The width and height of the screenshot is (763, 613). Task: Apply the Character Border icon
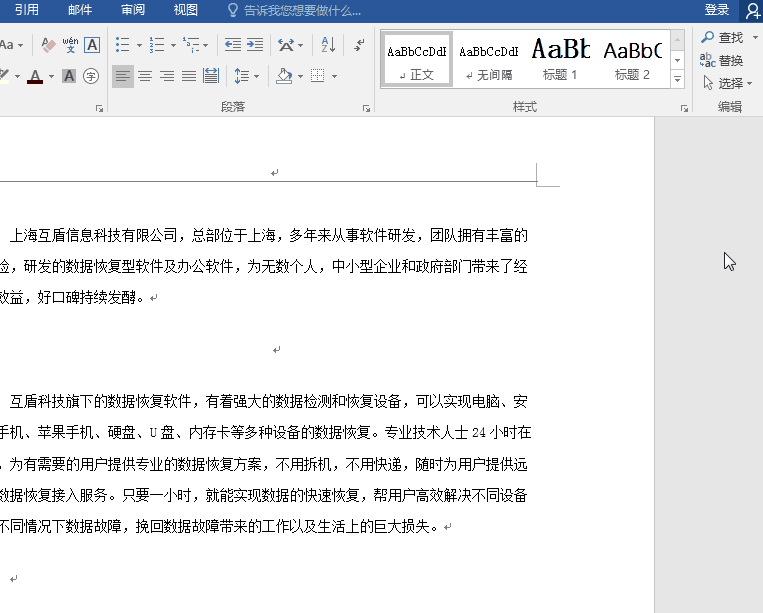click(x=92, y=45)
